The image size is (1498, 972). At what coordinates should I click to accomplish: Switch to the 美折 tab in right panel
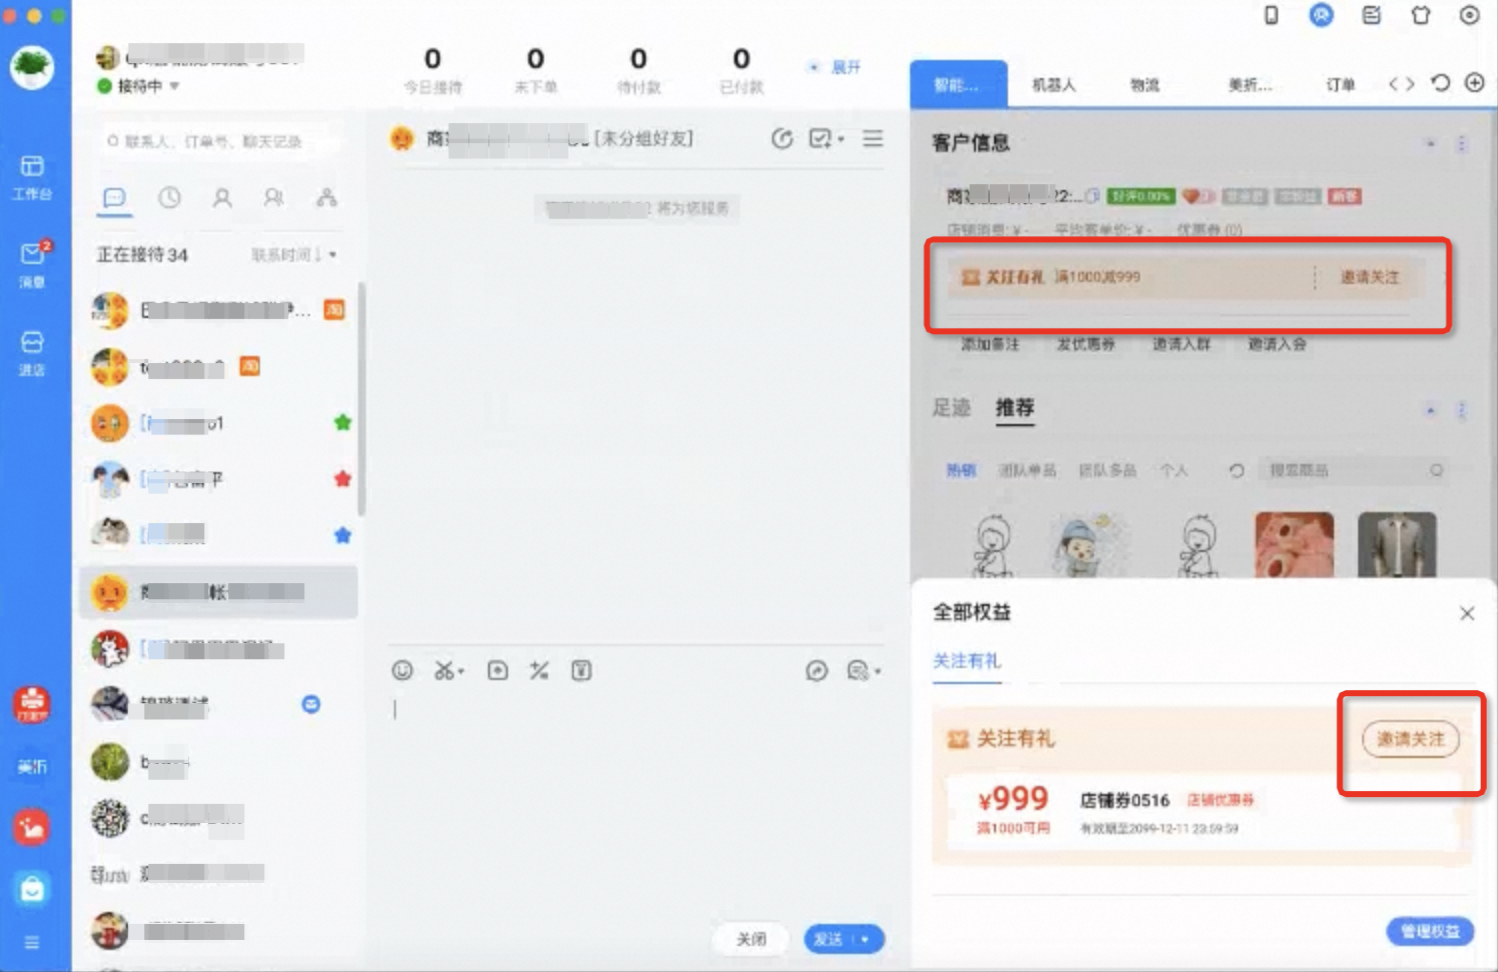click(1250, 85)
